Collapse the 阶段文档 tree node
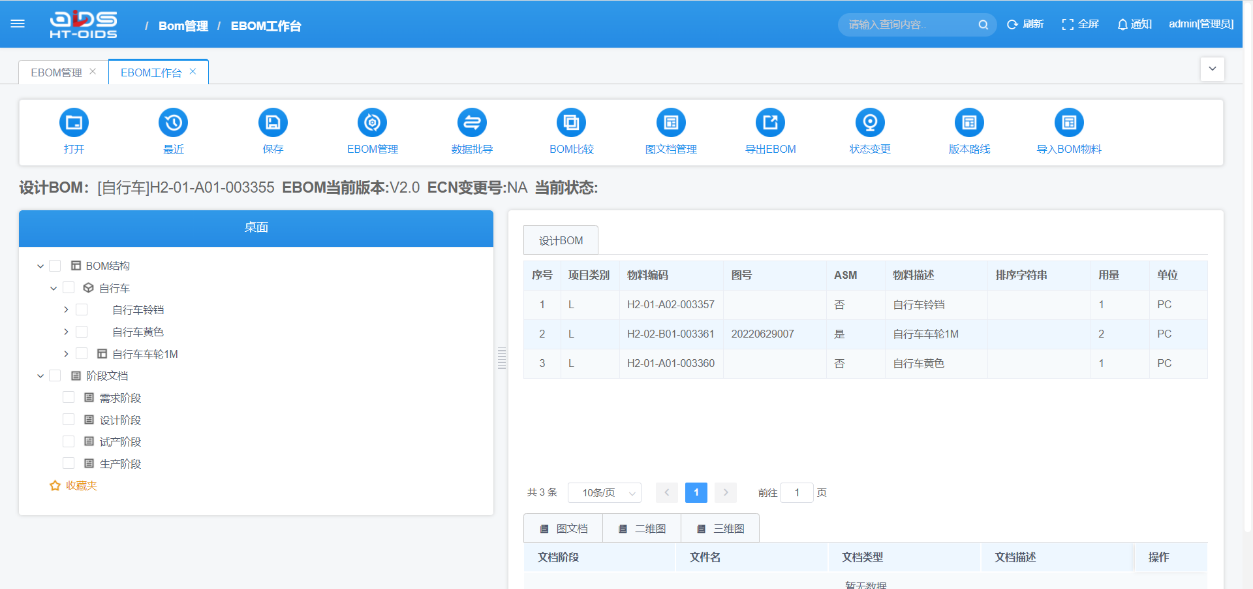 click(x=40, y=376)
